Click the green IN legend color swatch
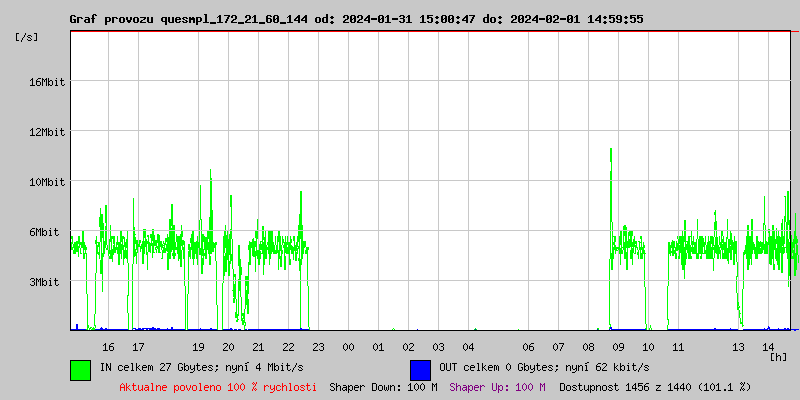The height and width of the screenshot is (400, 800). click(80, 369)
